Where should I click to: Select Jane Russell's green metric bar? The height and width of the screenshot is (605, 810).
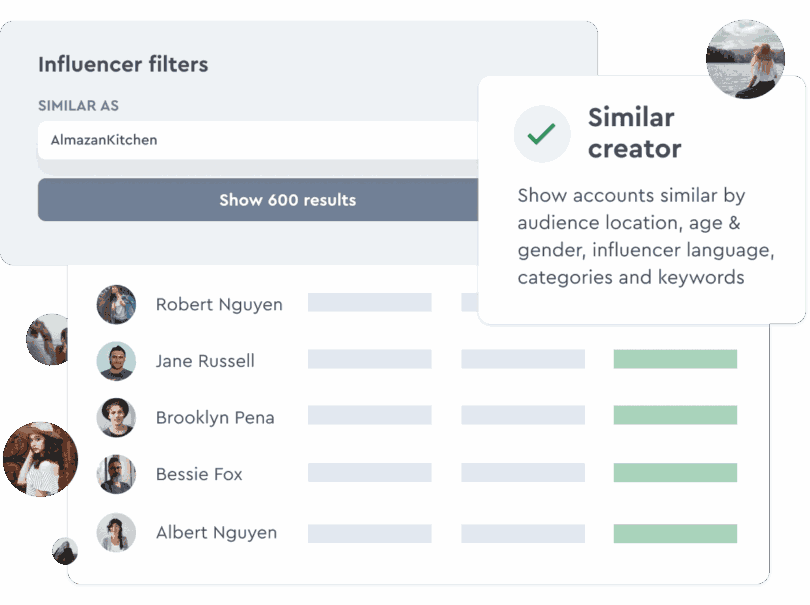(674, 358)
